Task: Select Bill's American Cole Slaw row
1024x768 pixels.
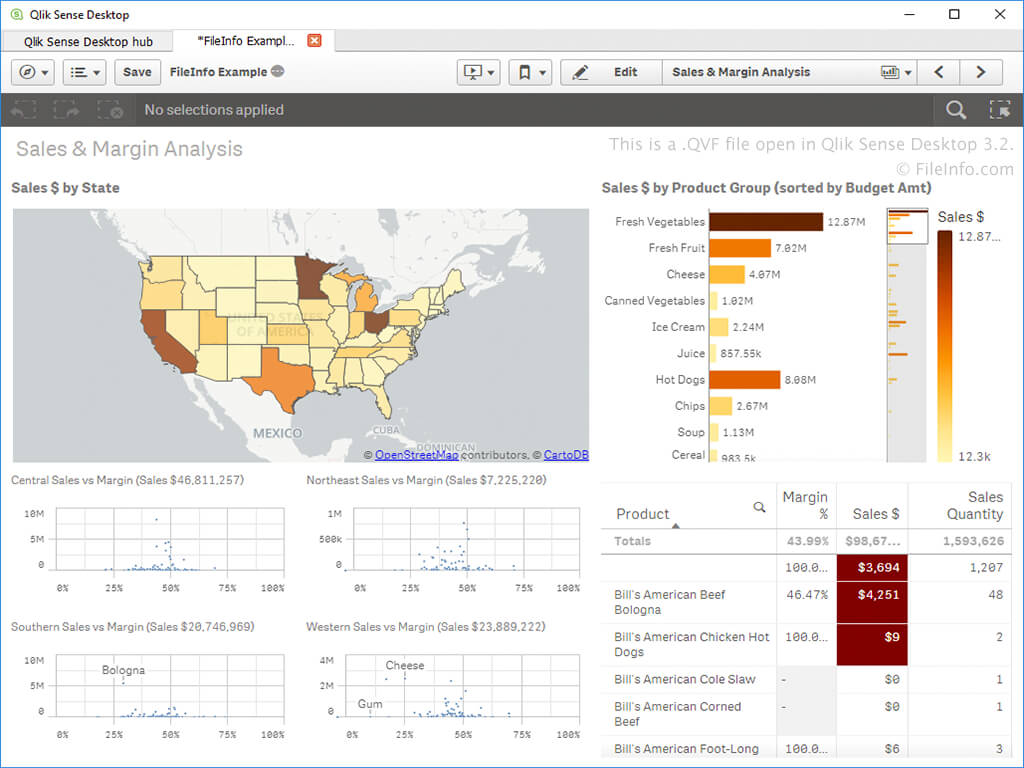Action: pyautogui.click(x=806, y=680)
